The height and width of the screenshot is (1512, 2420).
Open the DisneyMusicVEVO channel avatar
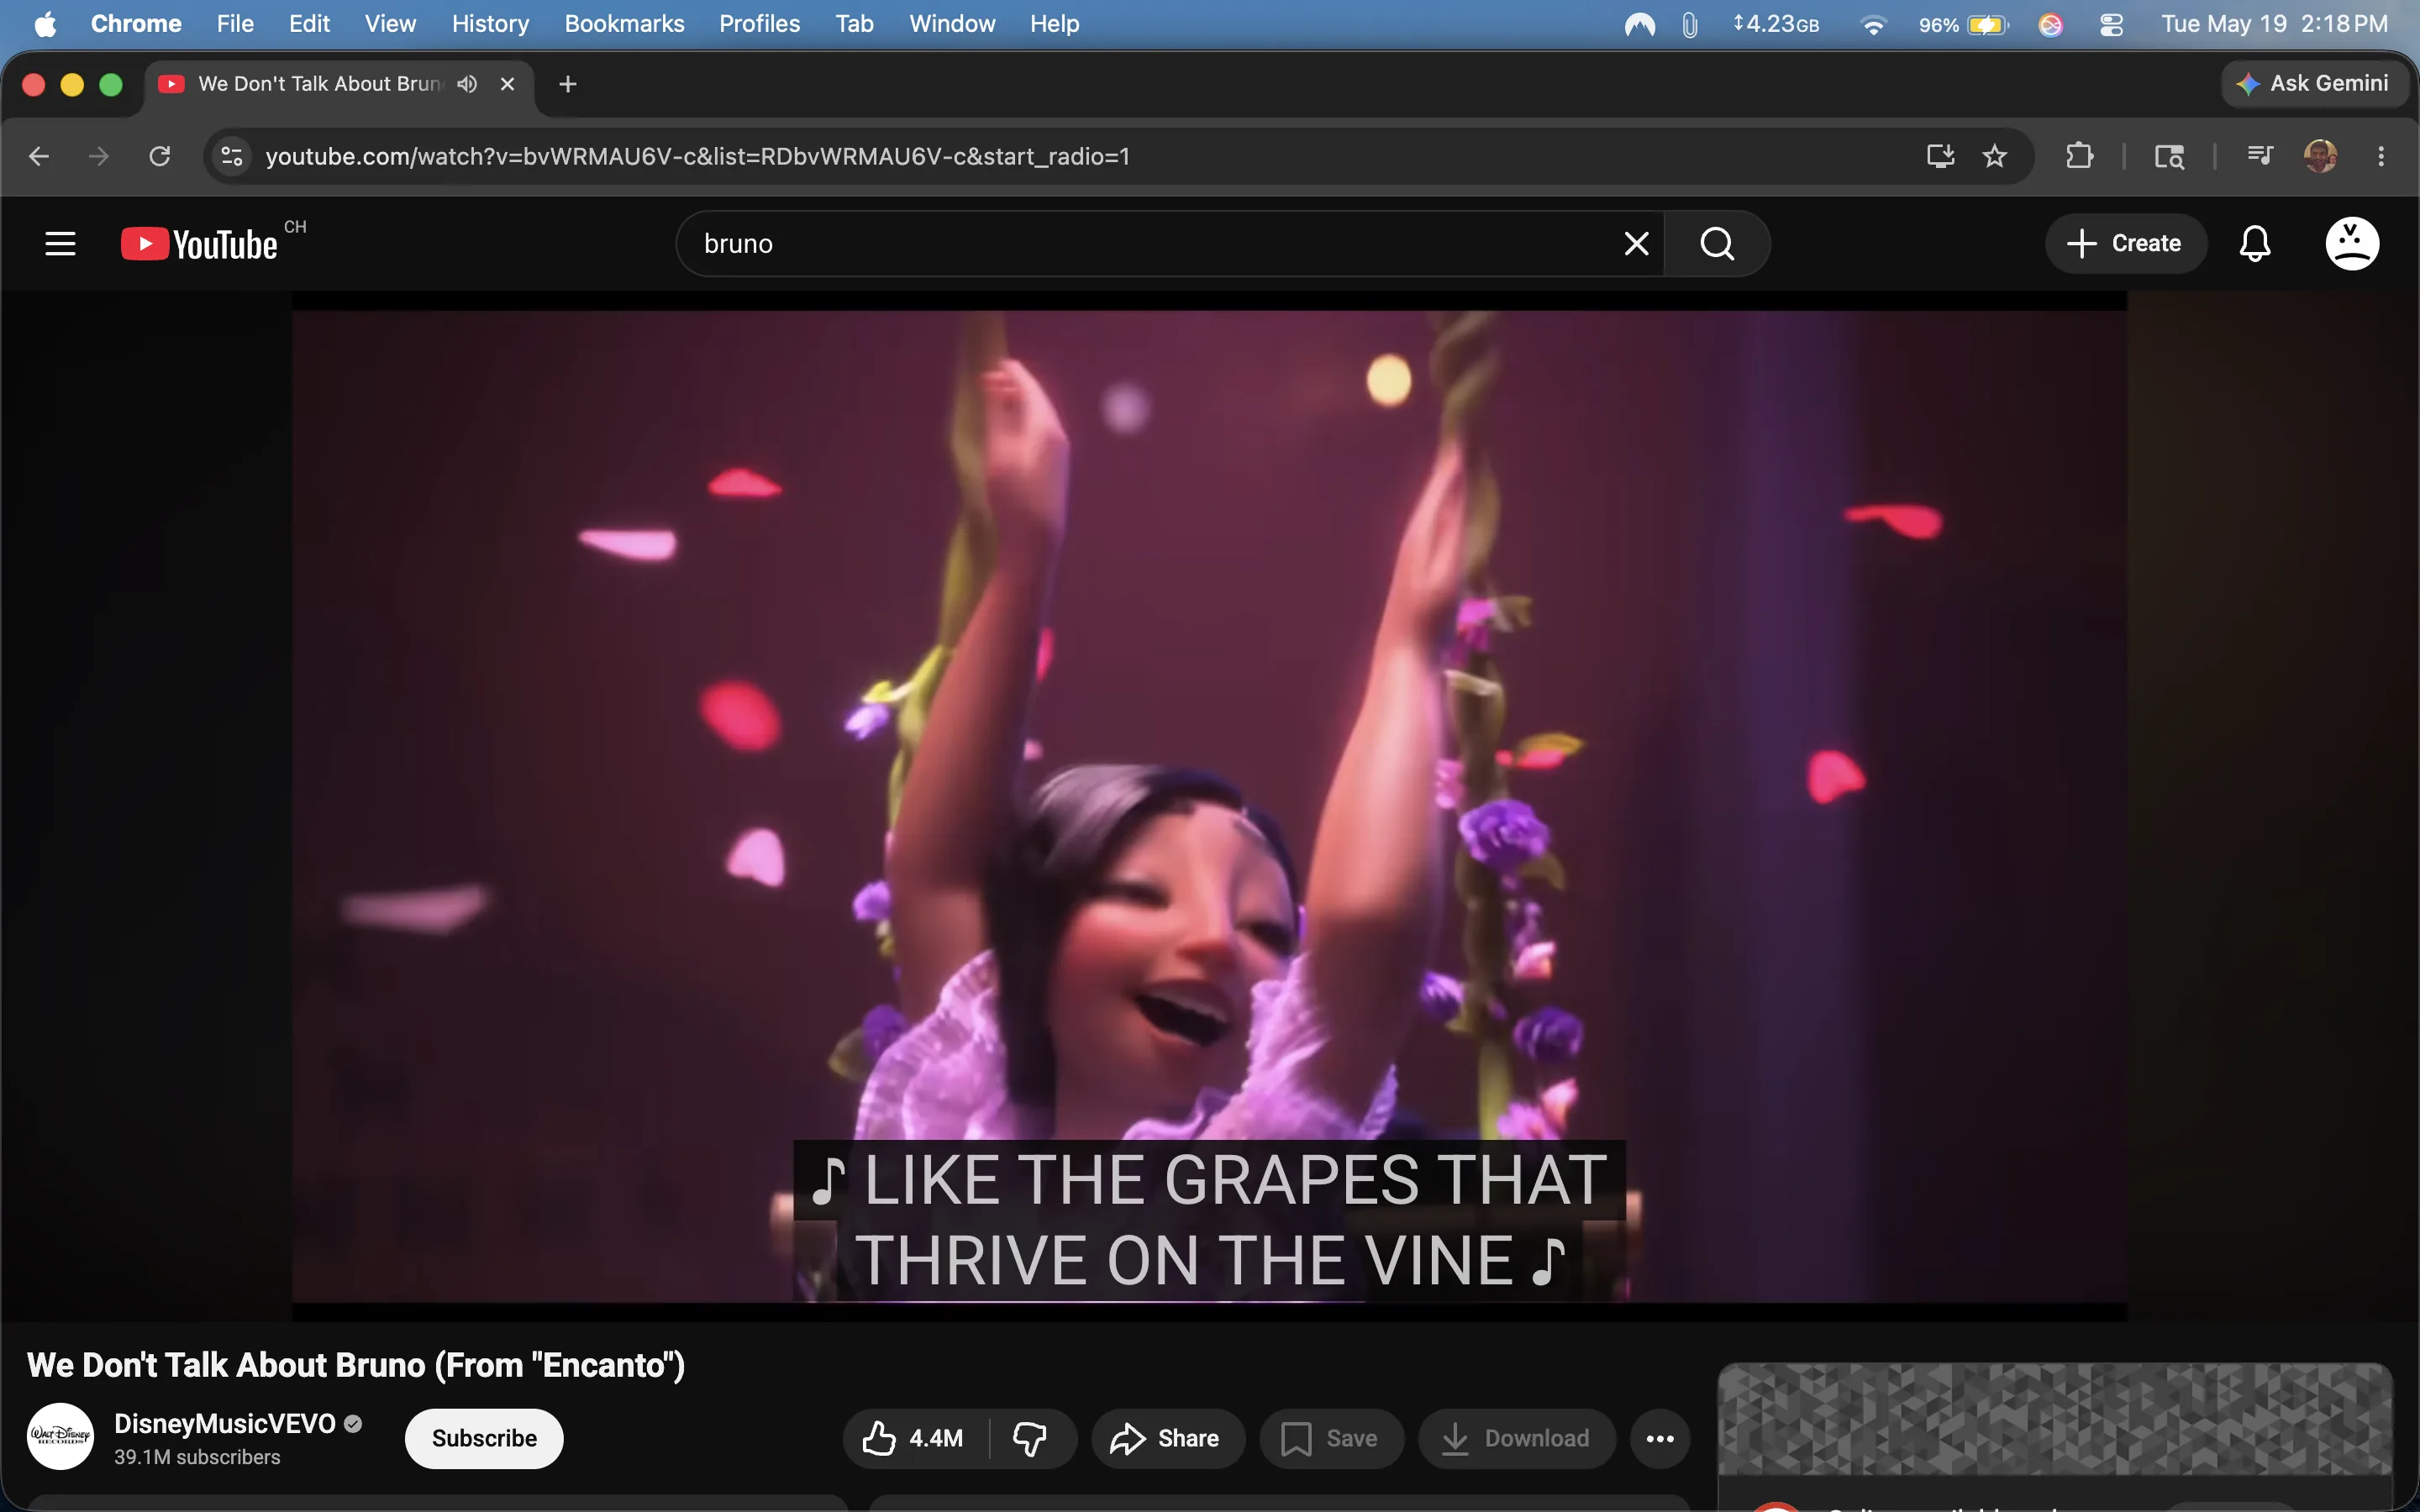pos(60,1436)
